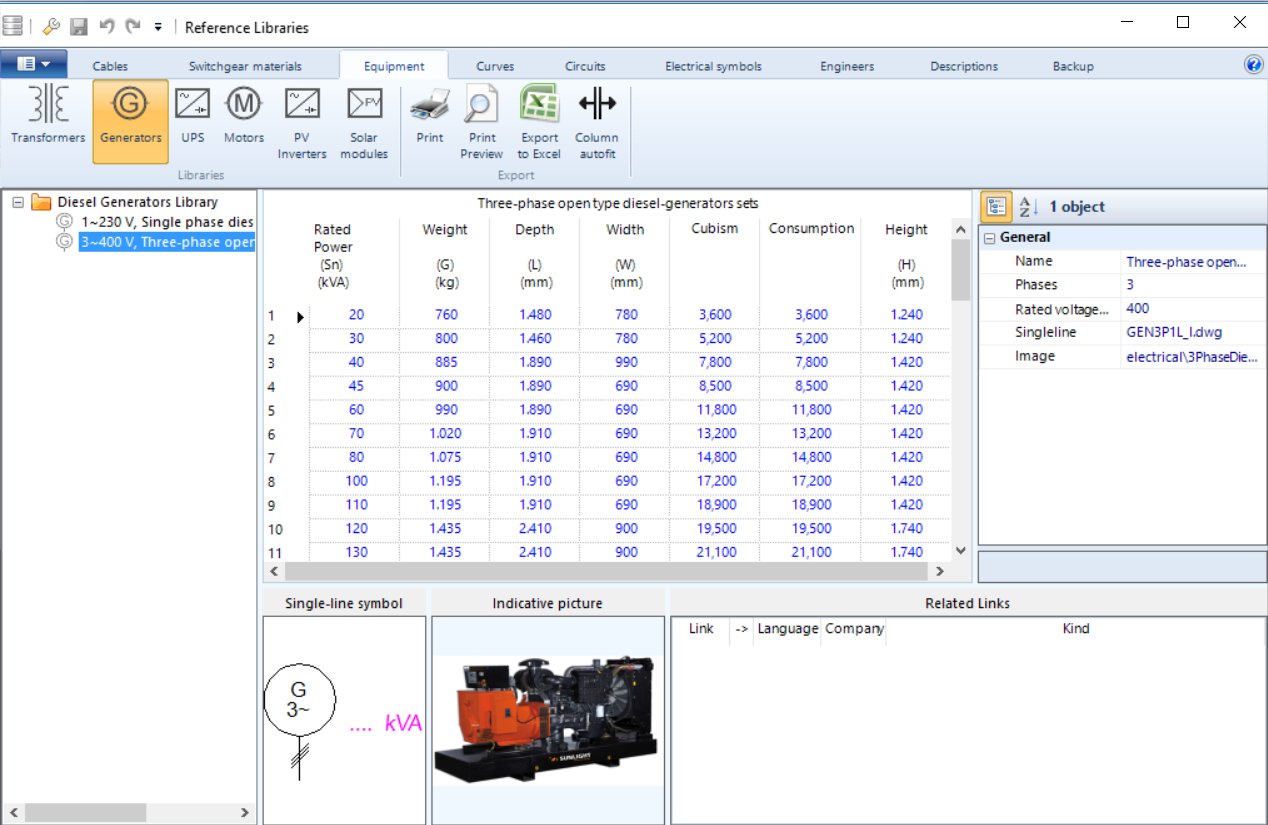Select the single phase diesel generator item

[166, 221]
